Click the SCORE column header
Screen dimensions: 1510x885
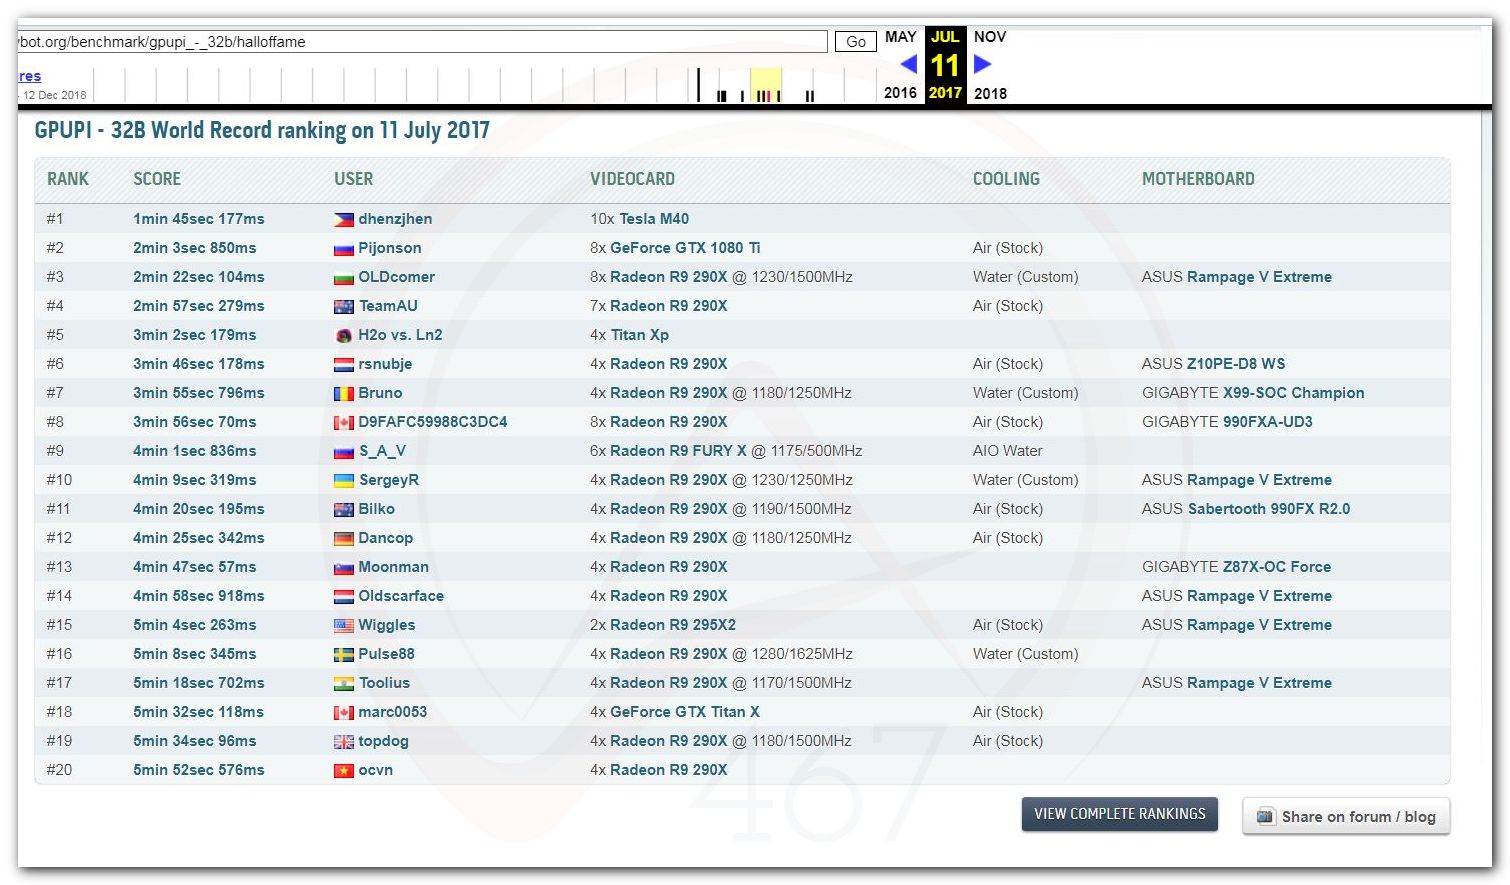pos(157,179)
